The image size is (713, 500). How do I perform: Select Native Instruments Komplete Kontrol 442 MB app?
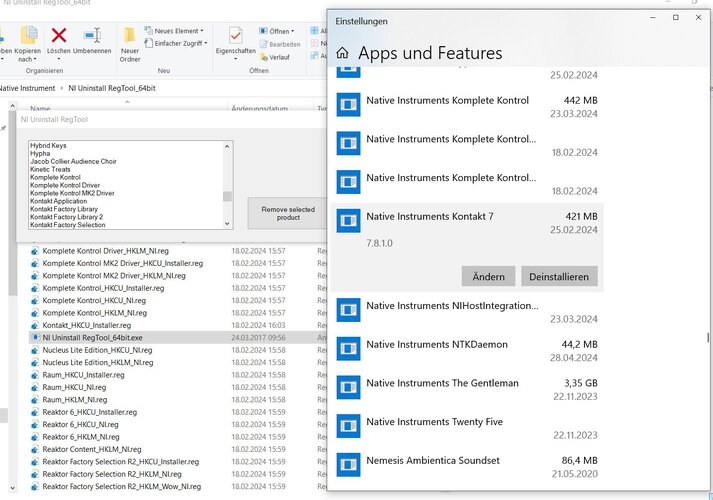pyautogui.click(x=467, y=106)
